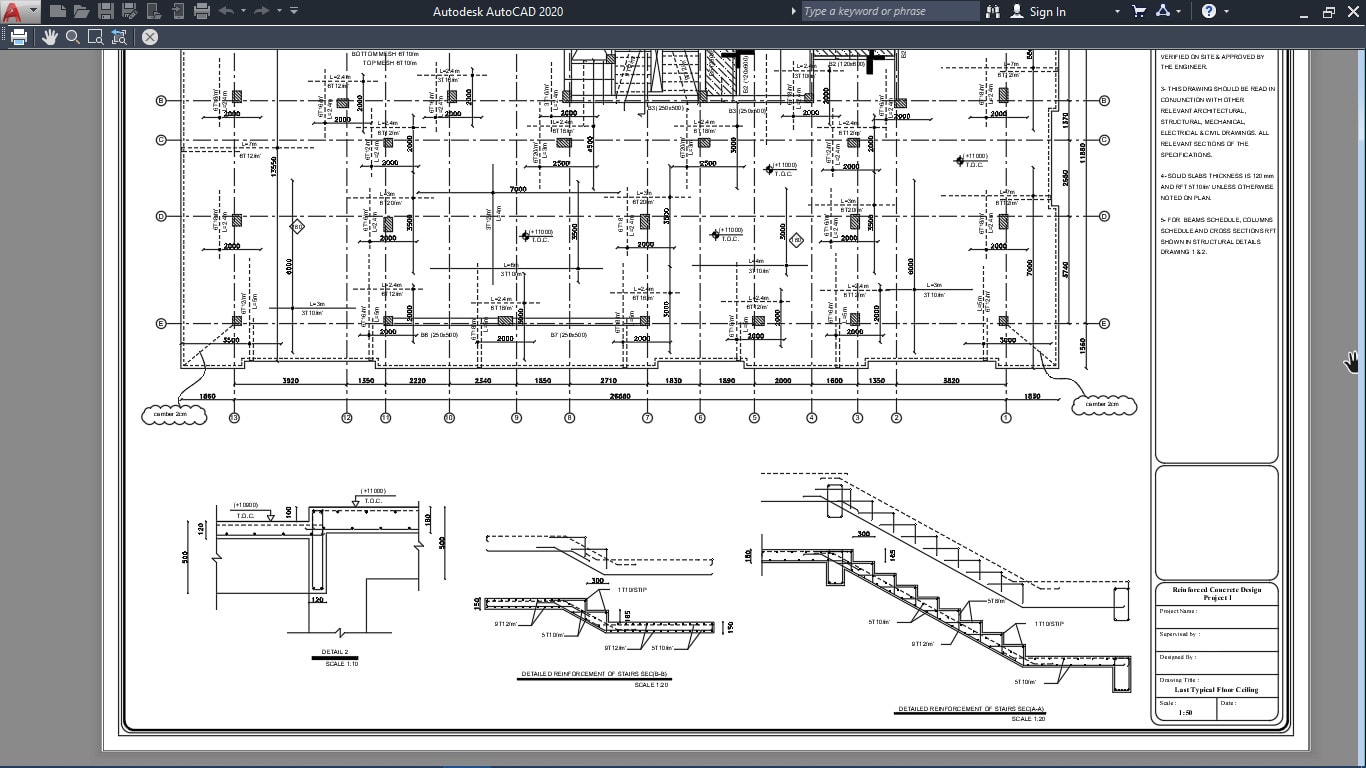This screenshot has height=768, width=1366.
Task: Save to Web & Mobile icon
Action: pyautogui.click(x=177, y=11)
